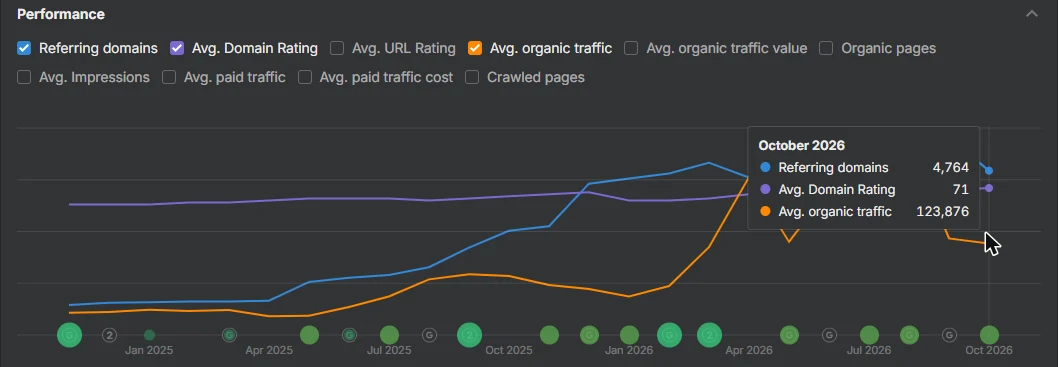Click tooltip title 'October 2026'
Viewport: 1058px width, 367px height.
point(802,145)
